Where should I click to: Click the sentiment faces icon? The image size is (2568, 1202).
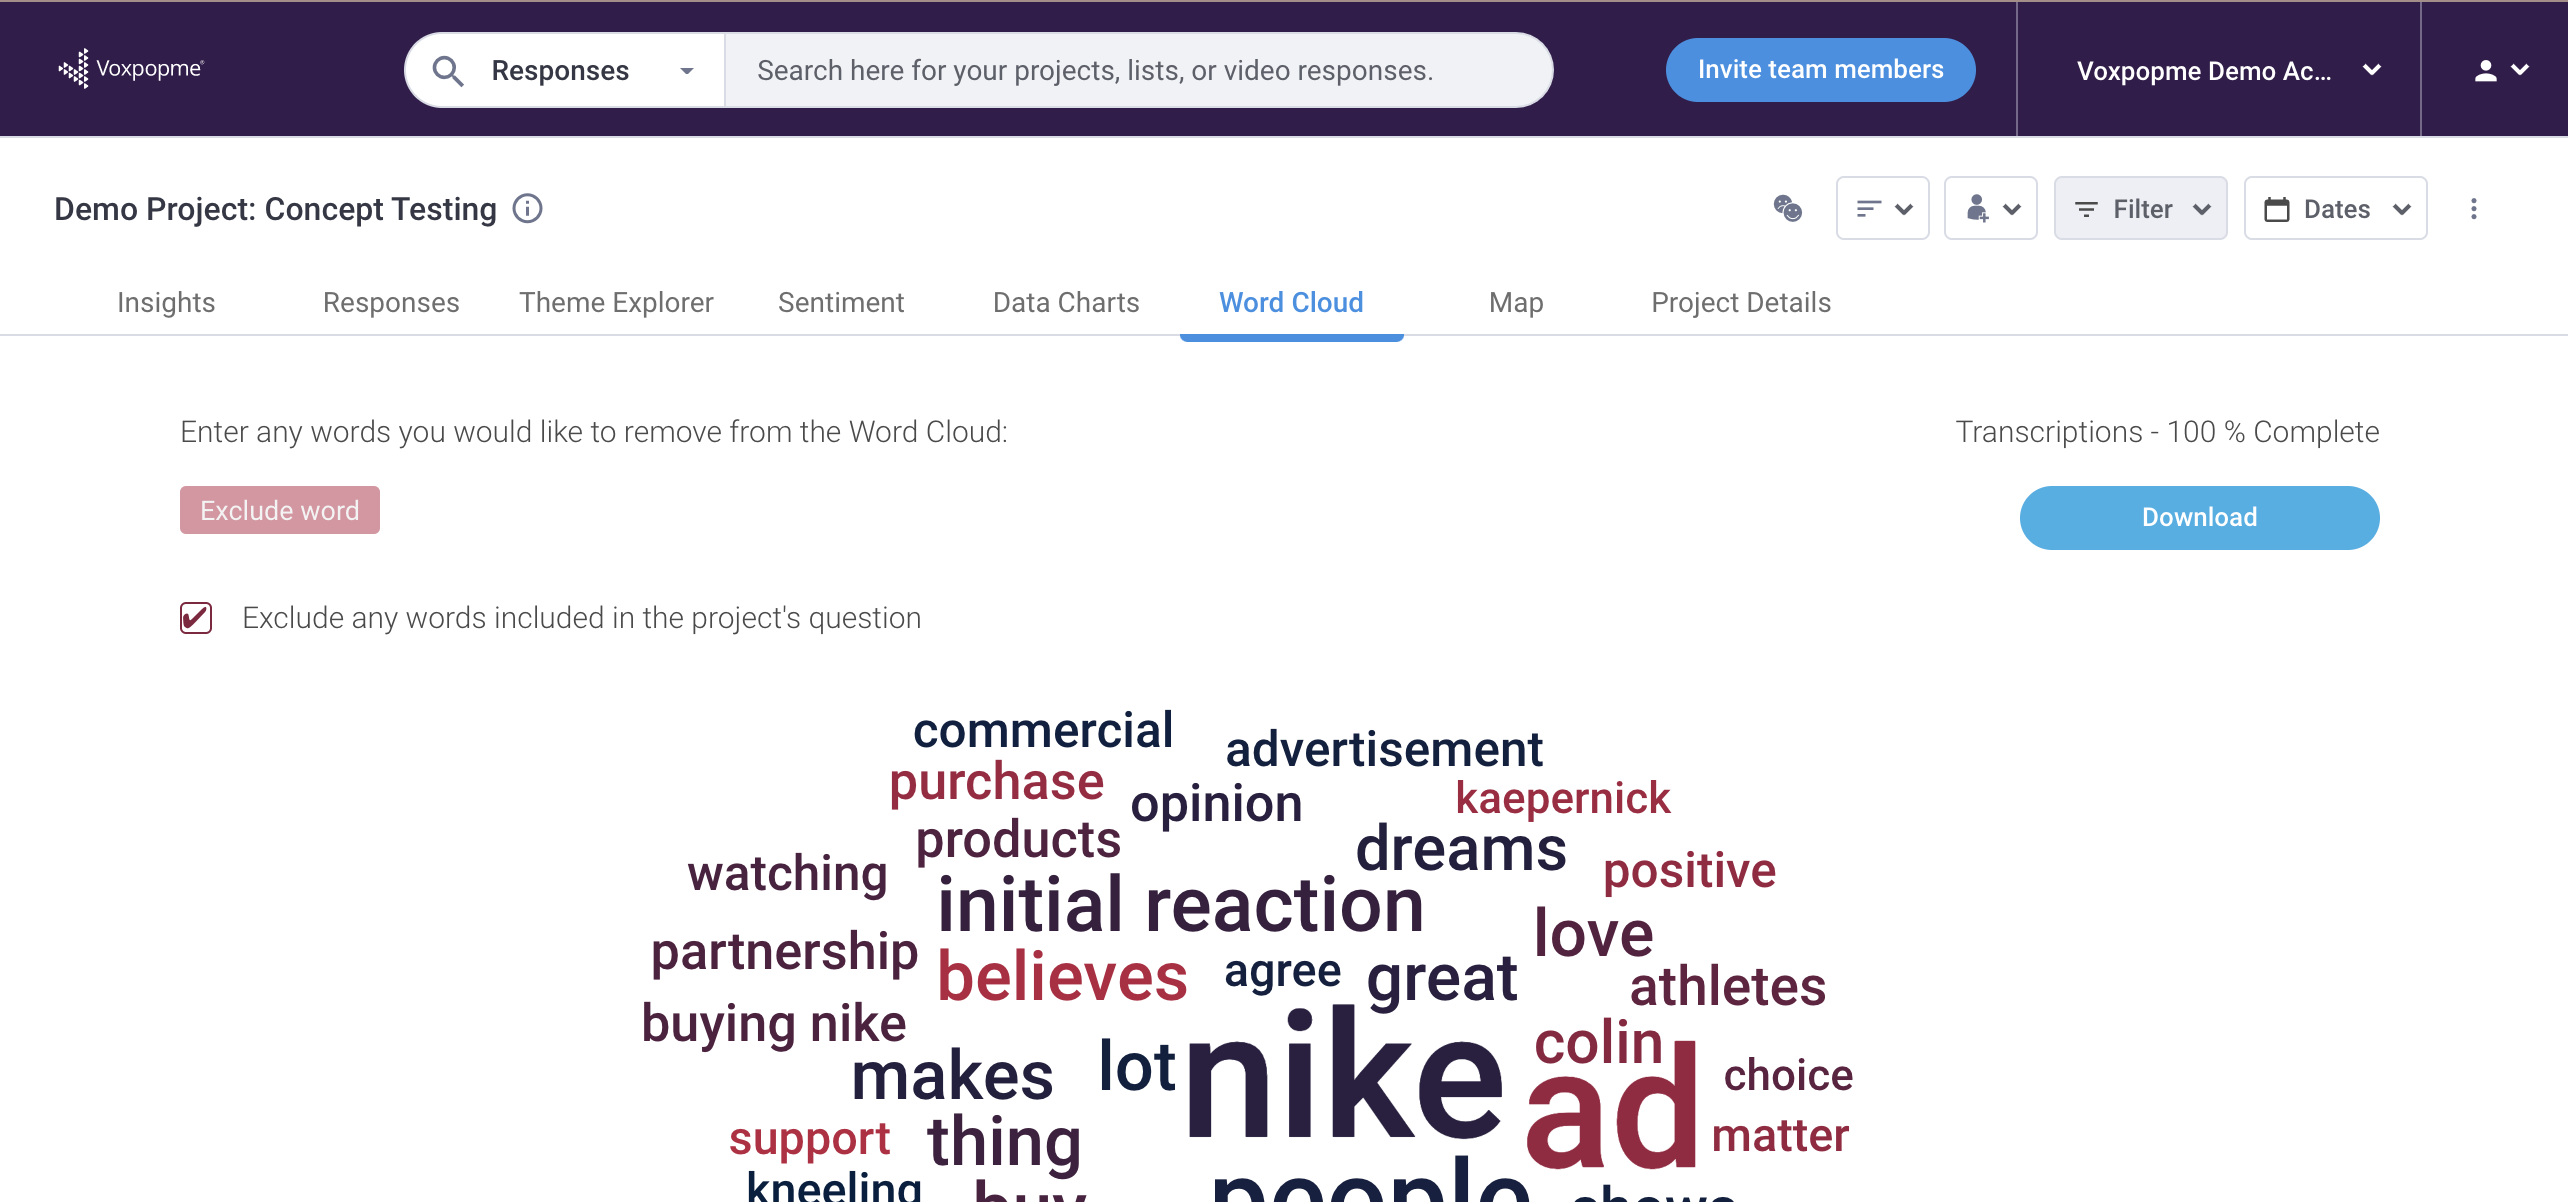(x=1788, y=208)
